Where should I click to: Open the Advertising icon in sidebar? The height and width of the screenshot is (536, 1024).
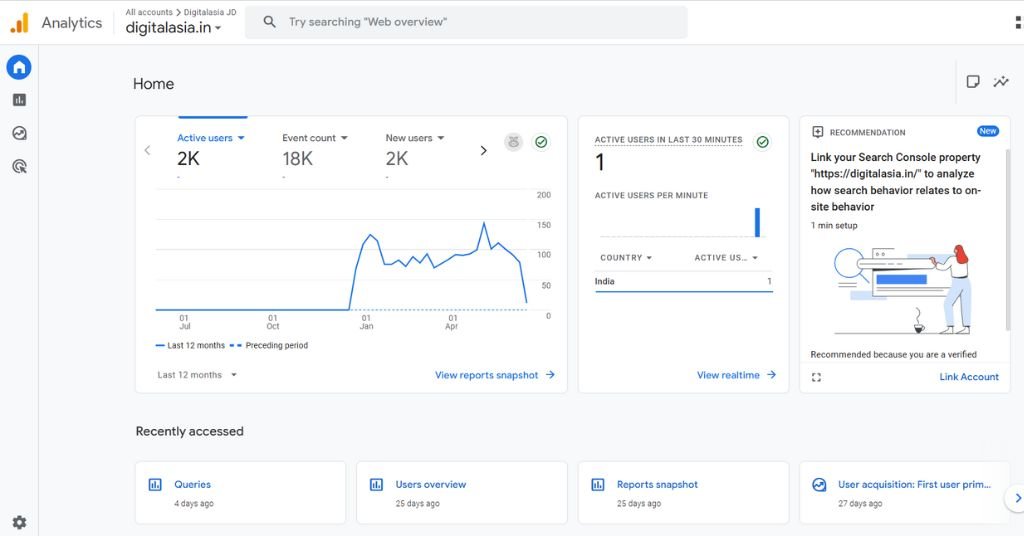tap(19, 166)
